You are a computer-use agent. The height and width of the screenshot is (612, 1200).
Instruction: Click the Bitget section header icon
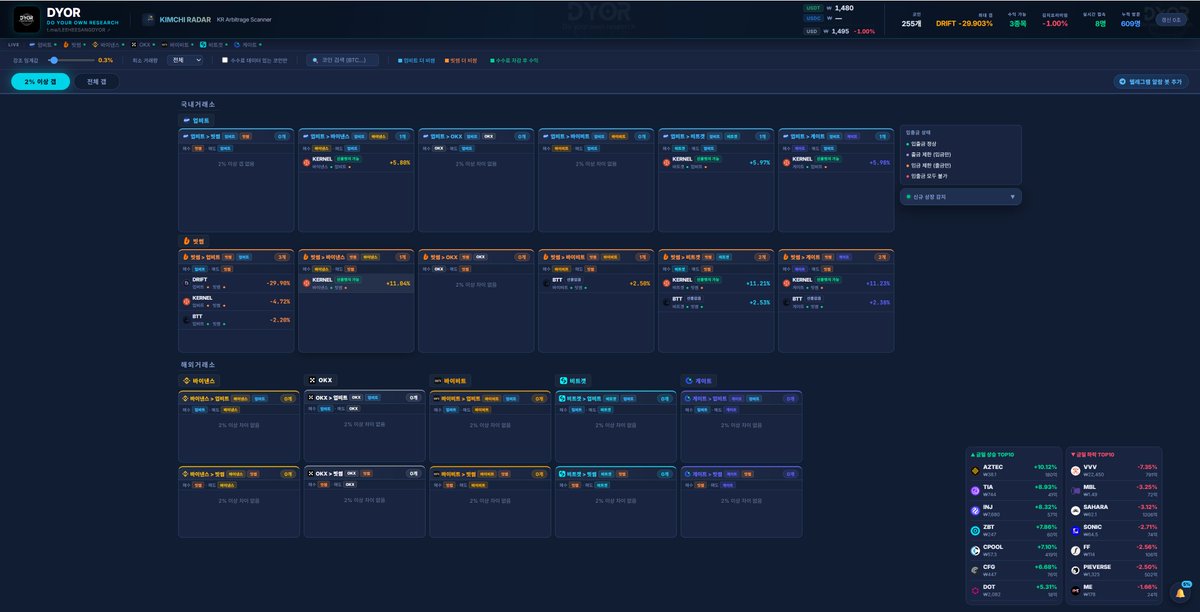(x=563, y=380)
